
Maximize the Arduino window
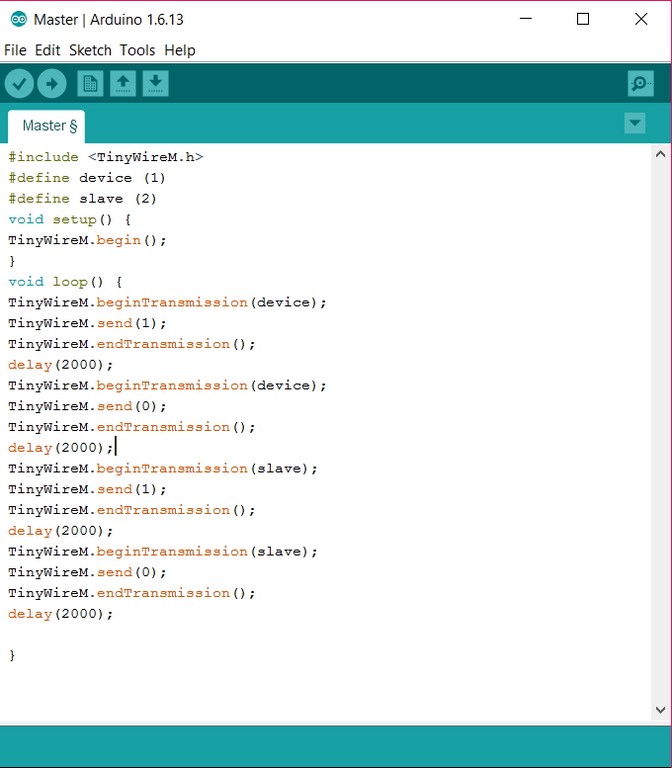583,19
